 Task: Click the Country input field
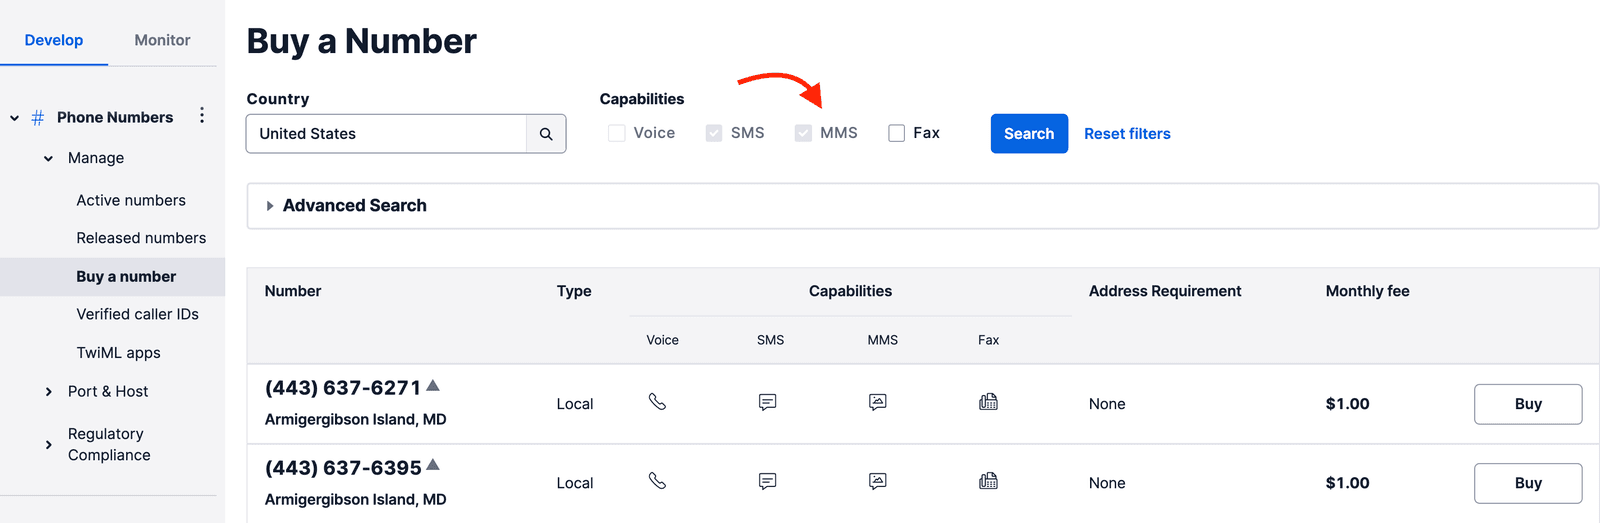(x=386, y=134)
